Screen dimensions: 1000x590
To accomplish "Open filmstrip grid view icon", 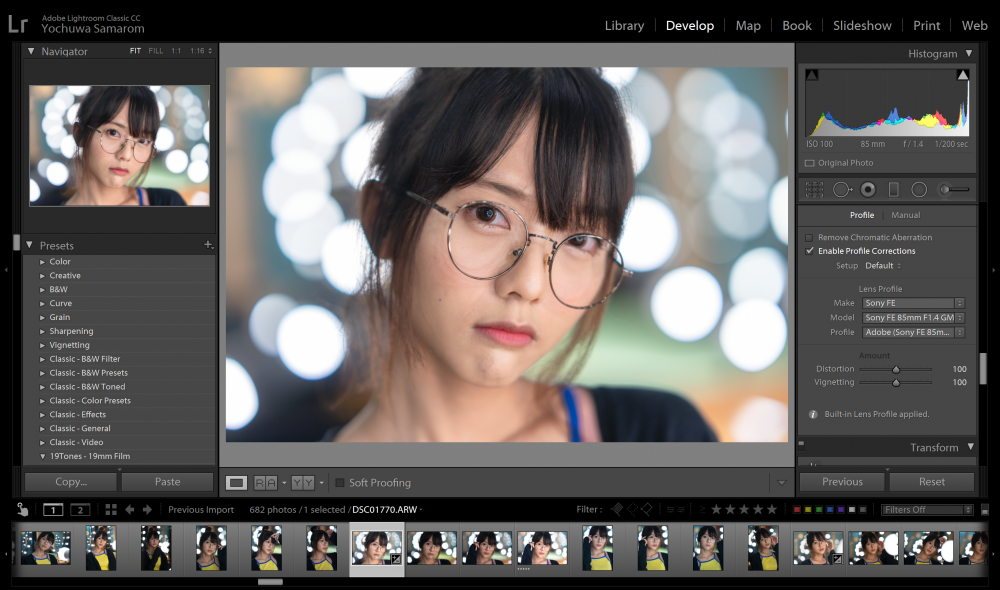I will pos(111,509).
